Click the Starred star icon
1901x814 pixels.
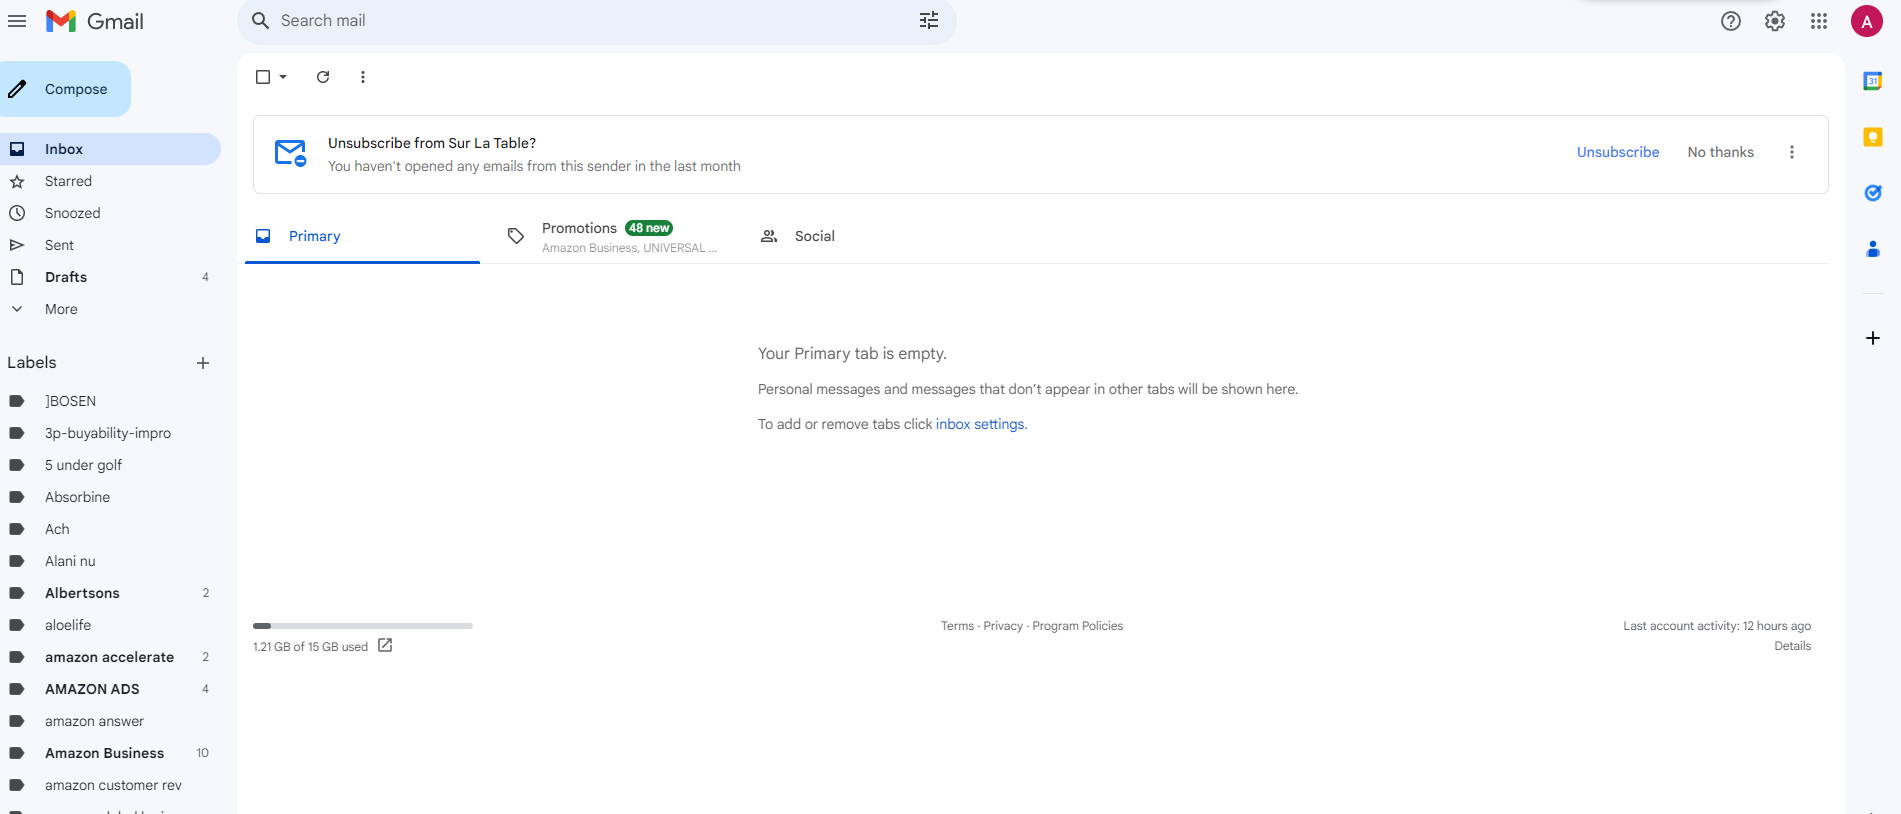tap(17, 181)
